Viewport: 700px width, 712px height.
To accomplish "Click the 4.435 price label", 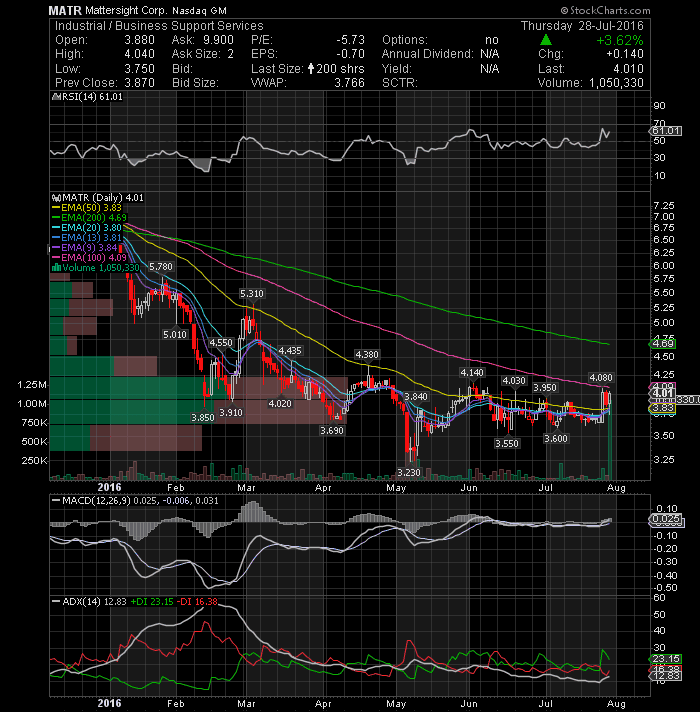I will point(290,351).
